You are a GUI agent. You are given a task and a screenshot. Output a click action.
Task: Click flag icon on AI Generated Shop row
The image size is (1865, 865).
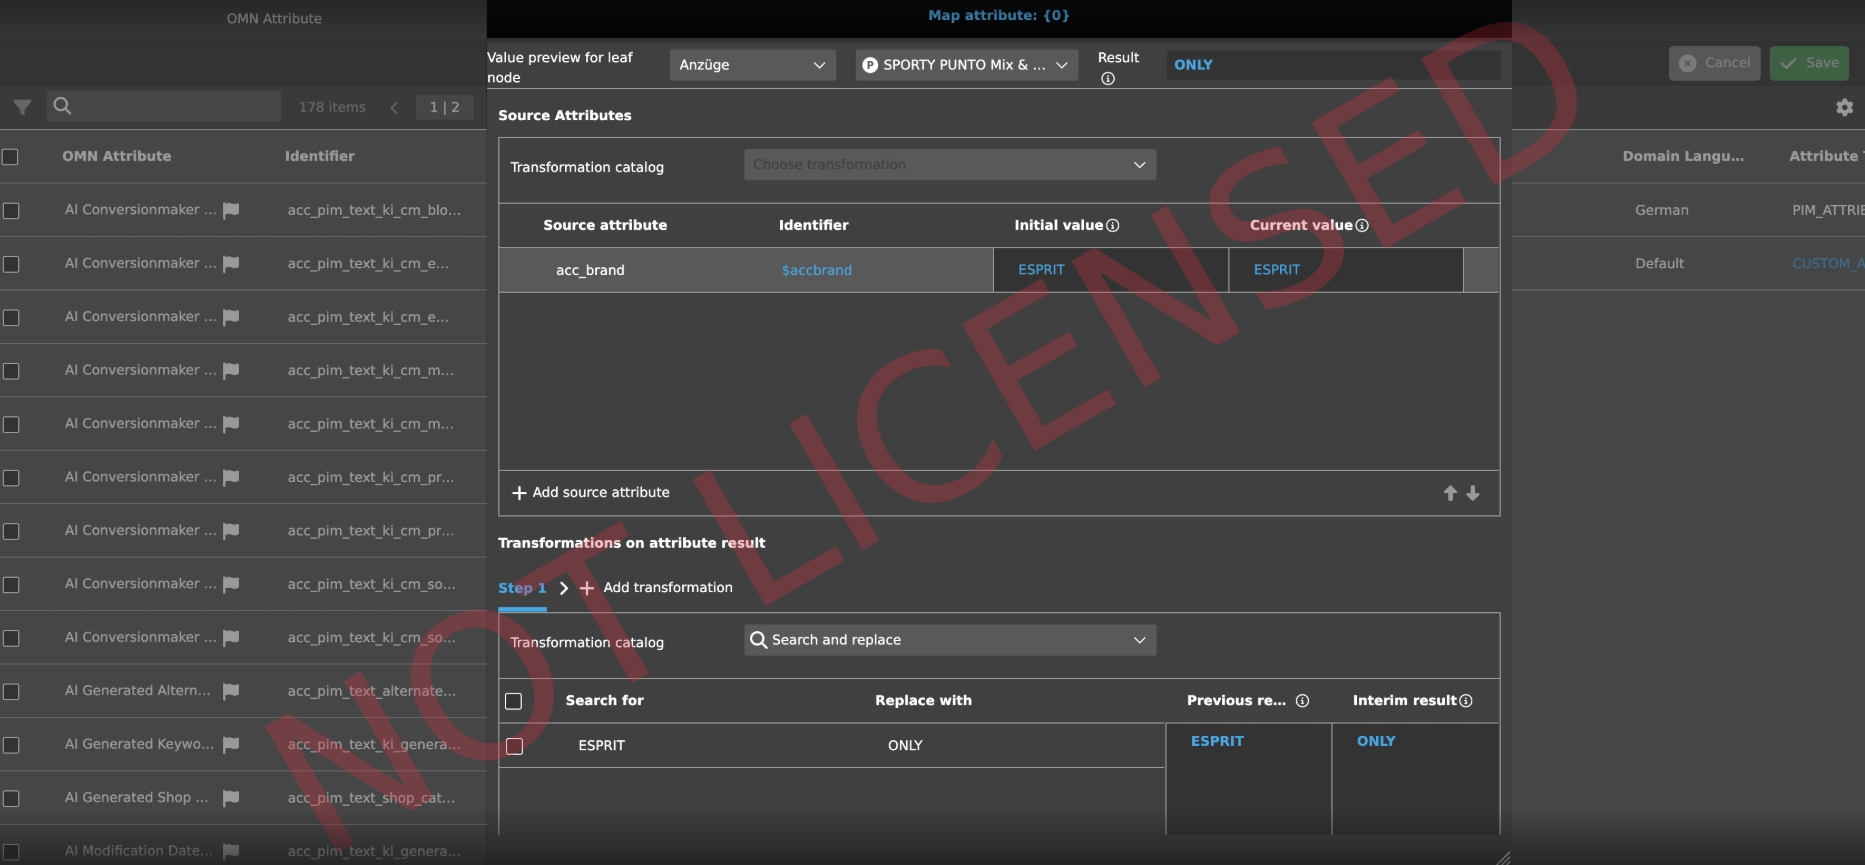[x=231, y=798]
